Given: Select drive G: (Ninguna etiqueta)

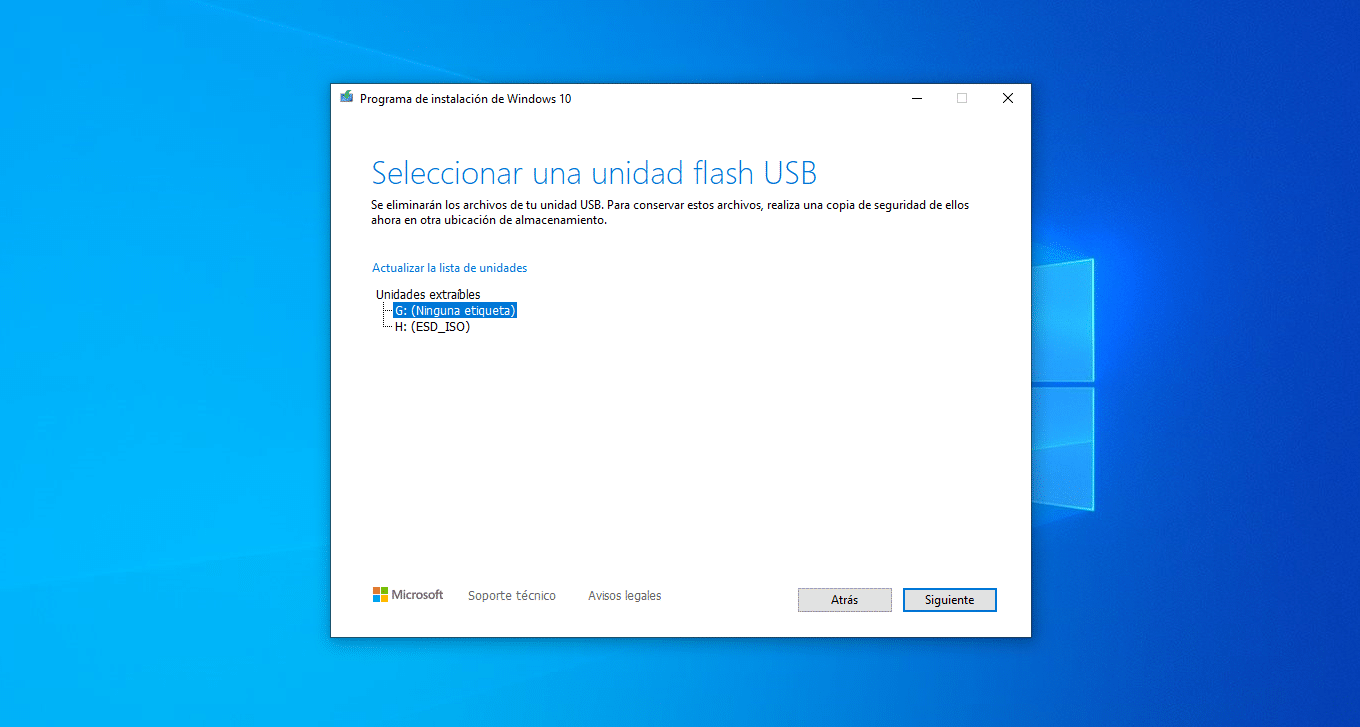Looking at the screenshot, I should tap(455, 310).
